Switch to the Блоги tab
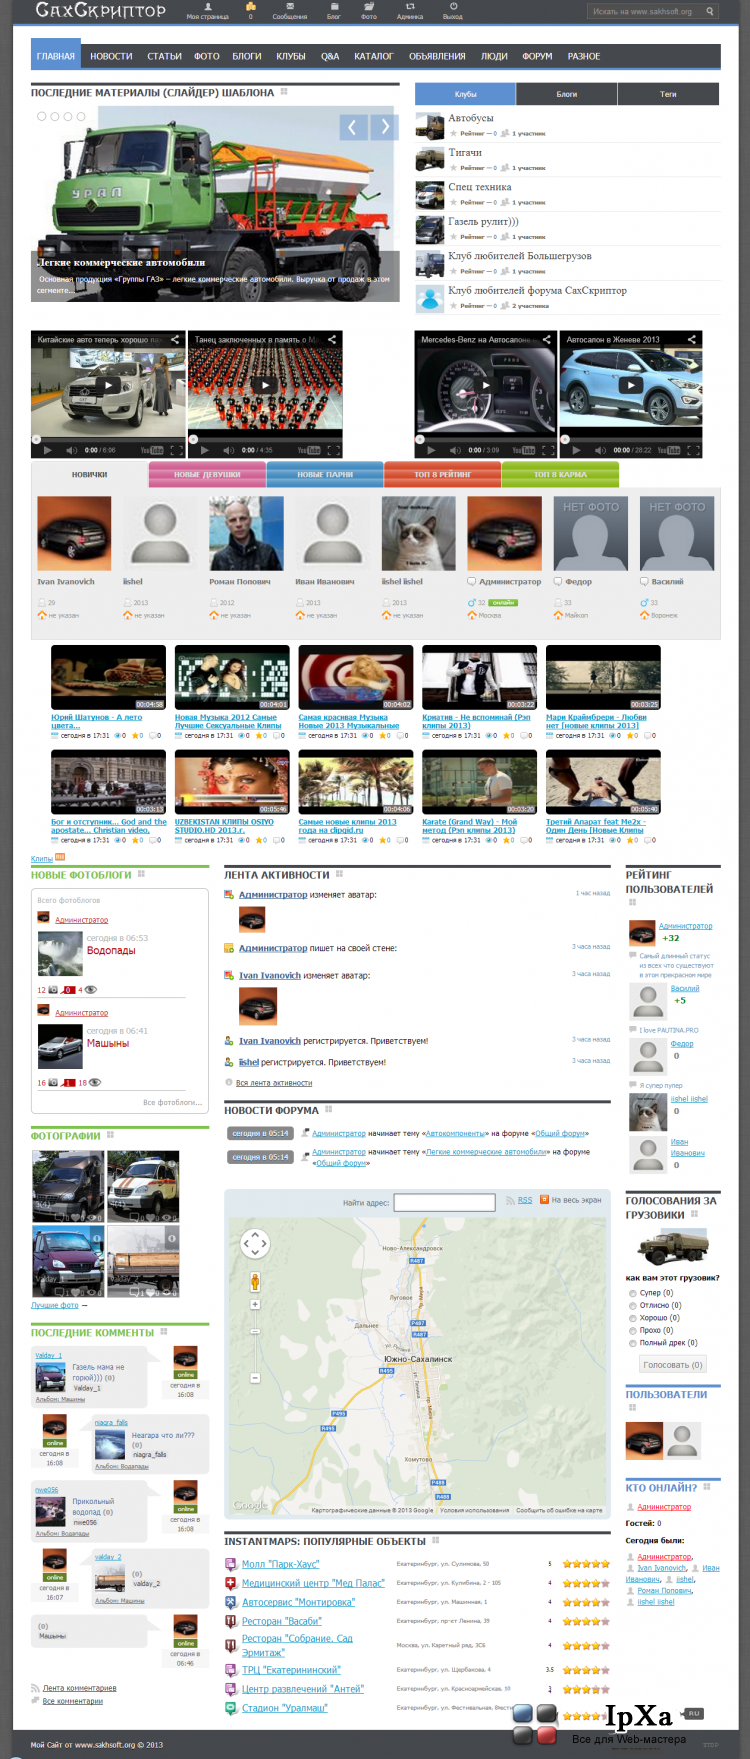 567,94
